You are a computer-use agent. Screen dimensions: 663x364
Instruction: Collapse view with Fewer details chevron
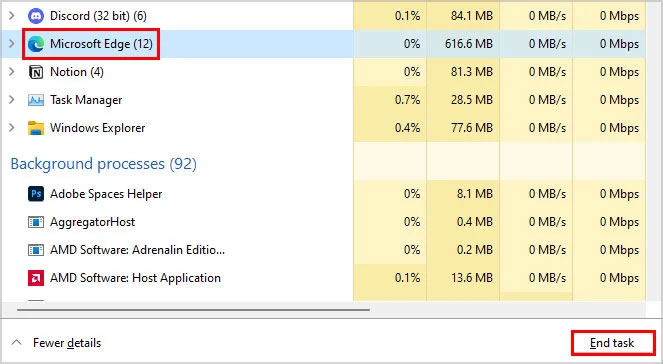16,342
